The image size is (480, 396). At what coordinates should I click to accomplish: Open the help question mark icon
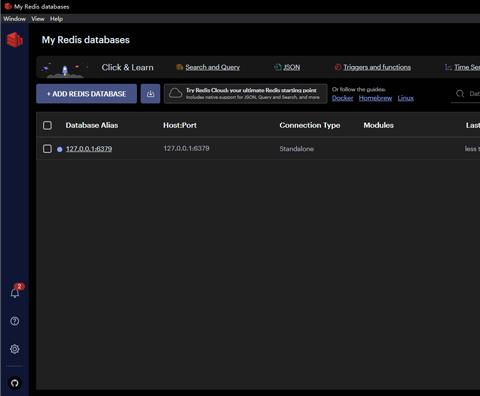(15, 321)
